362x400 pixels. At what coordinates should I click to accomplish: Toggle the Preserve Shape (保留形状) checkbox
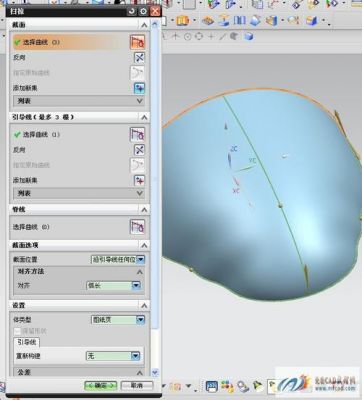point(17,331)
